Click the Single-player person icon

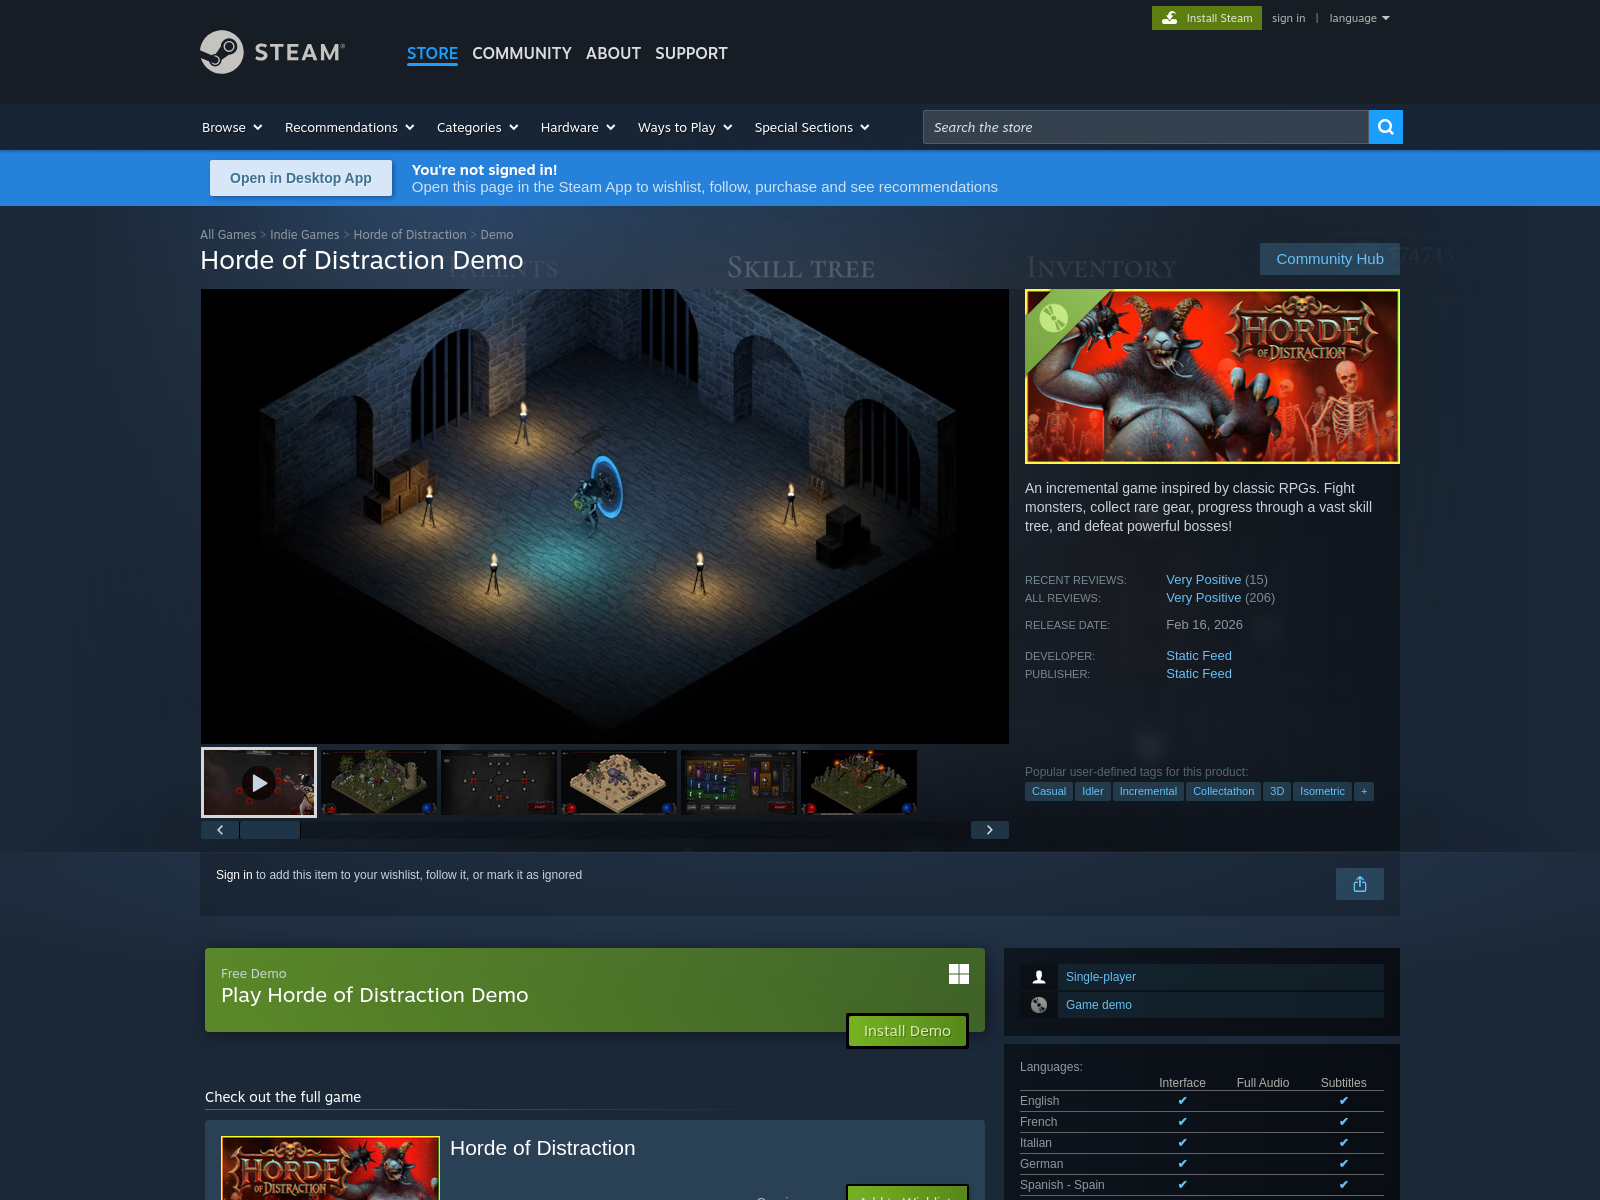(1039, 977)
